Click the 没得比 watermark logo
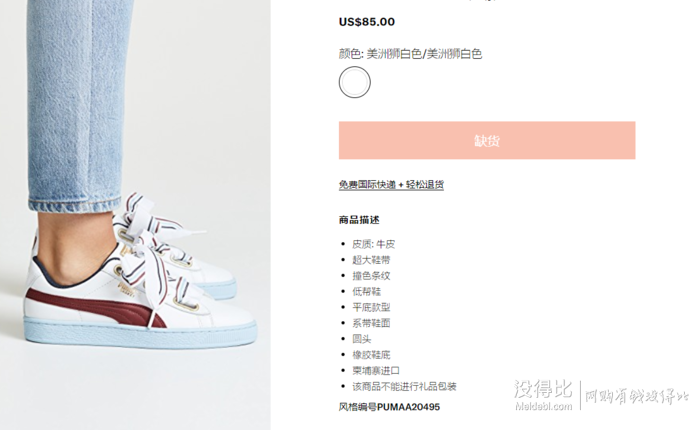Screen dimensions: 700x430 tap(543, 395)
